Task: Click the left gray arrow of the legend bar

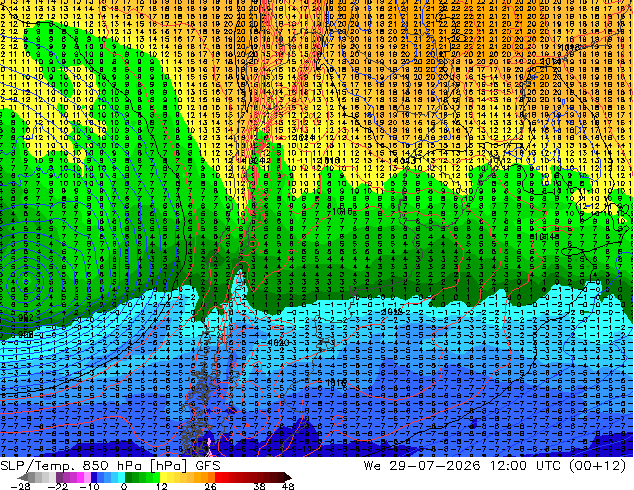Action: point(22,477)
